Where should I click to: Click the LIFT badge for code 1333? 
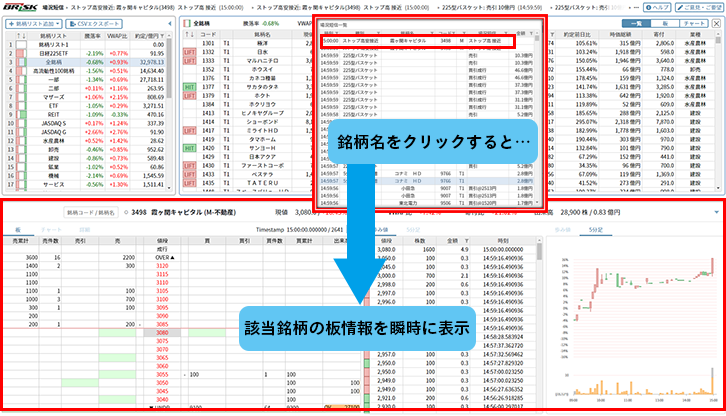click(x=189, y=61)
